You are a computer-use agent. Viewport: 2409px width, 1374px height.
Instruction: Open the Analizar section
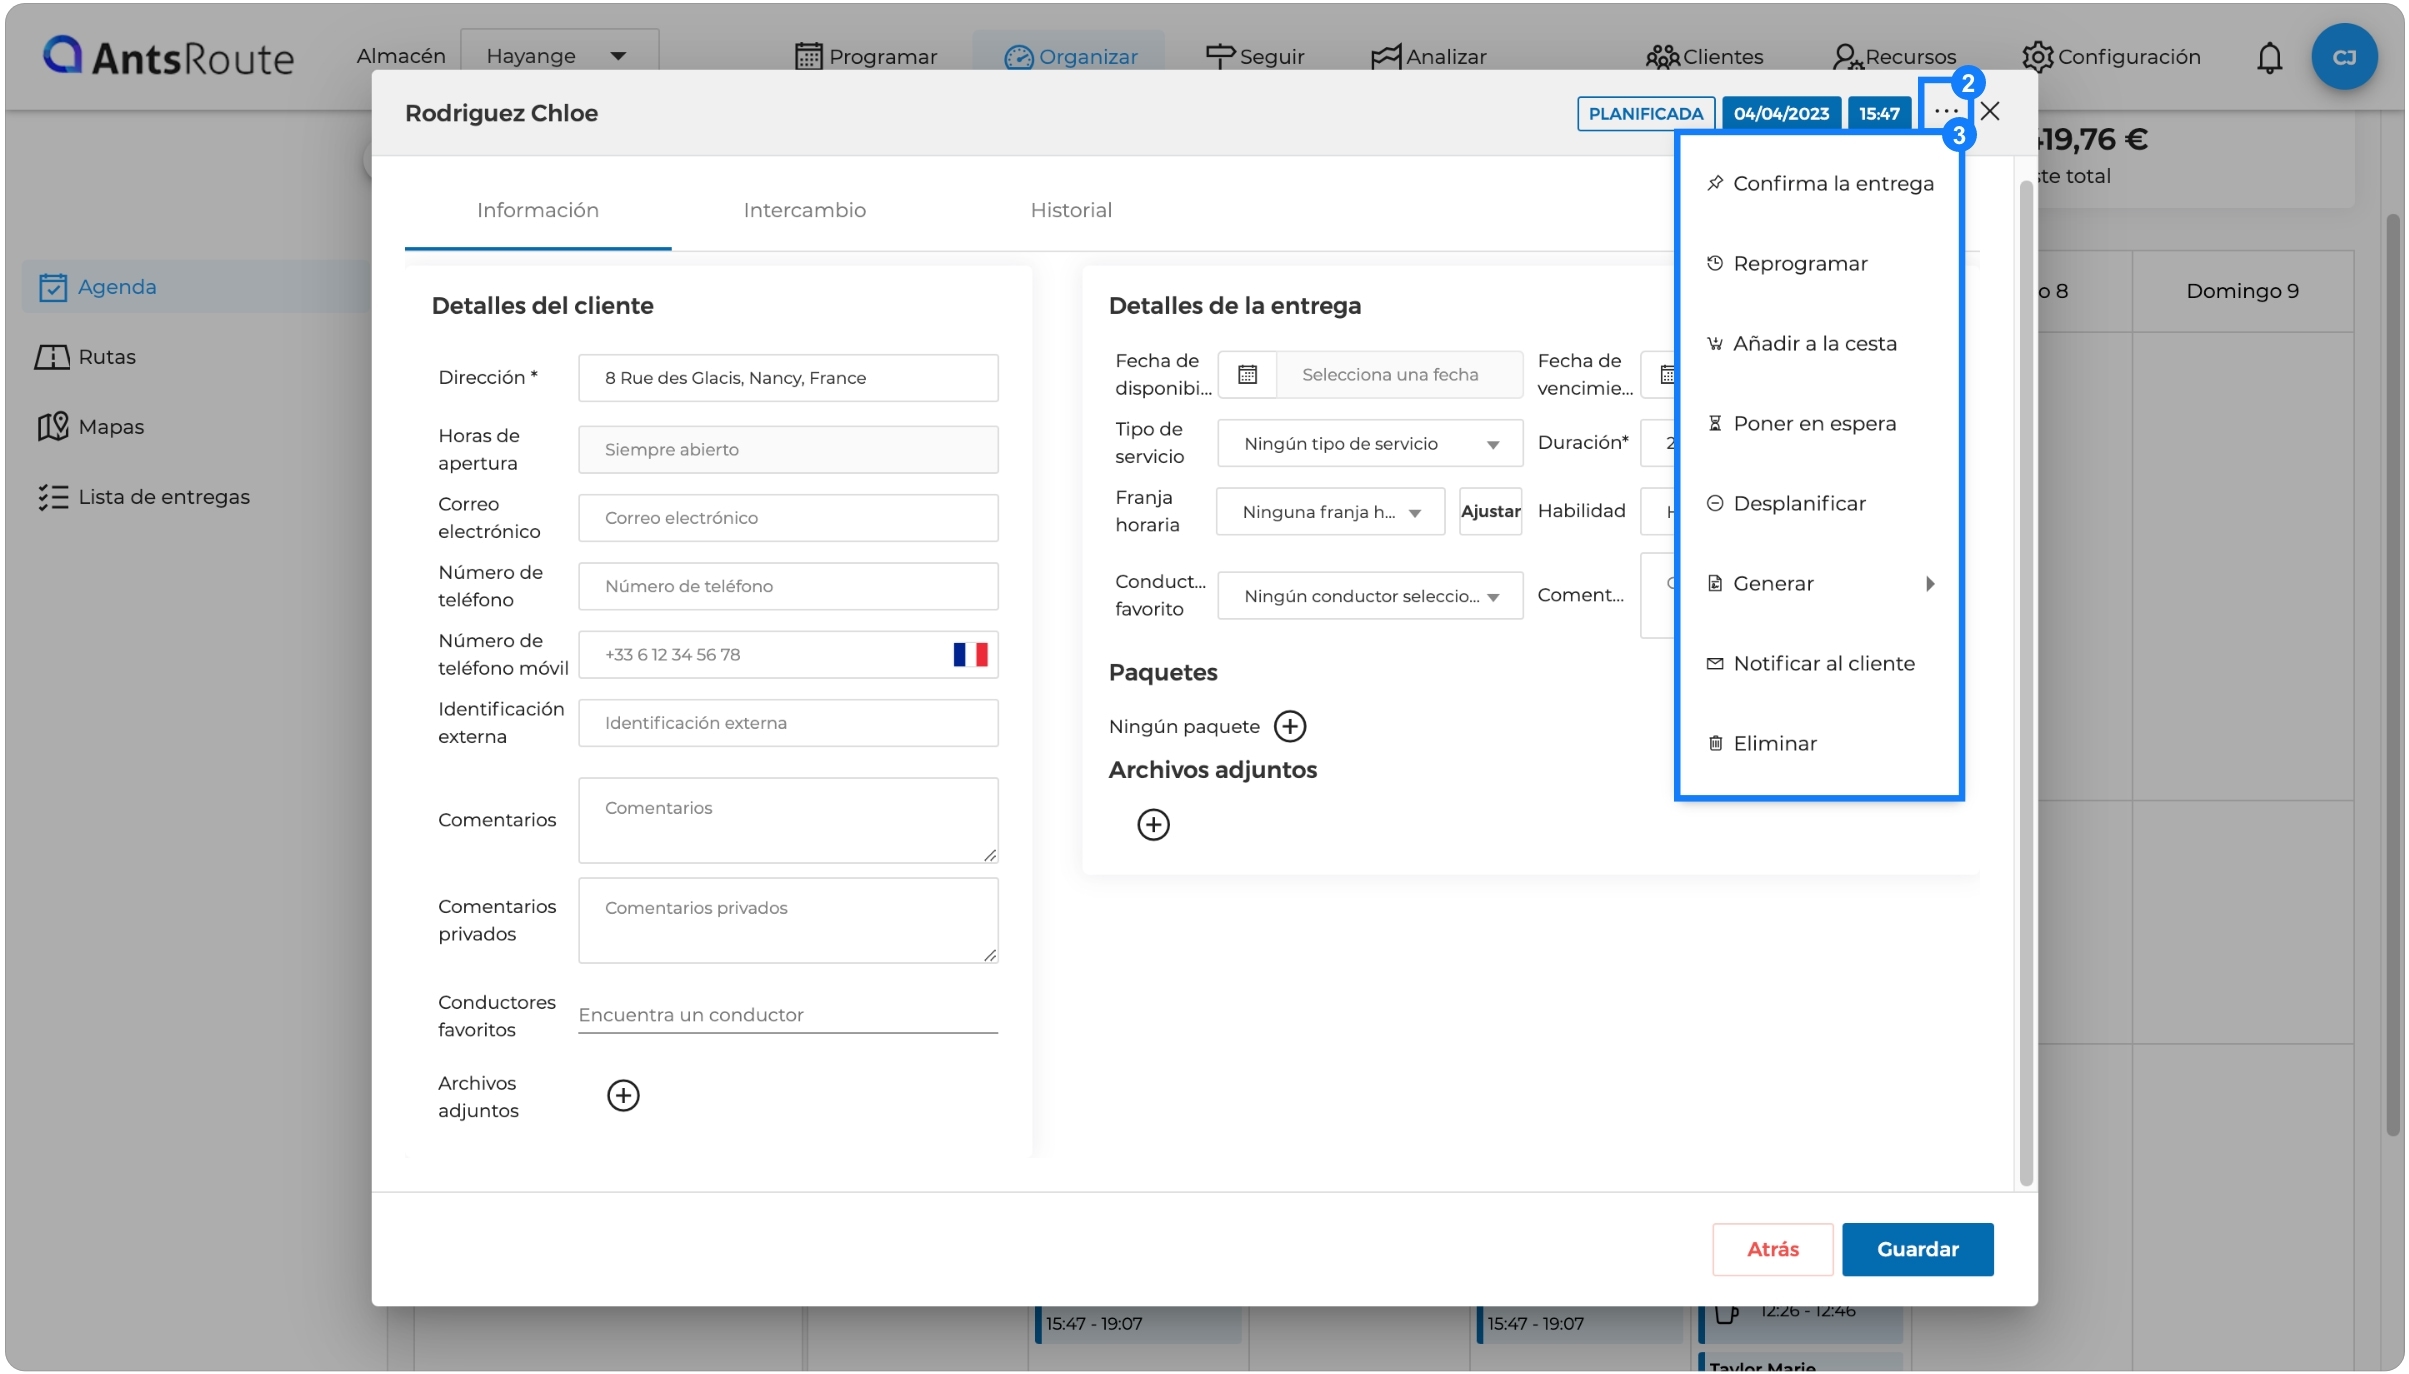(1428, 57)
